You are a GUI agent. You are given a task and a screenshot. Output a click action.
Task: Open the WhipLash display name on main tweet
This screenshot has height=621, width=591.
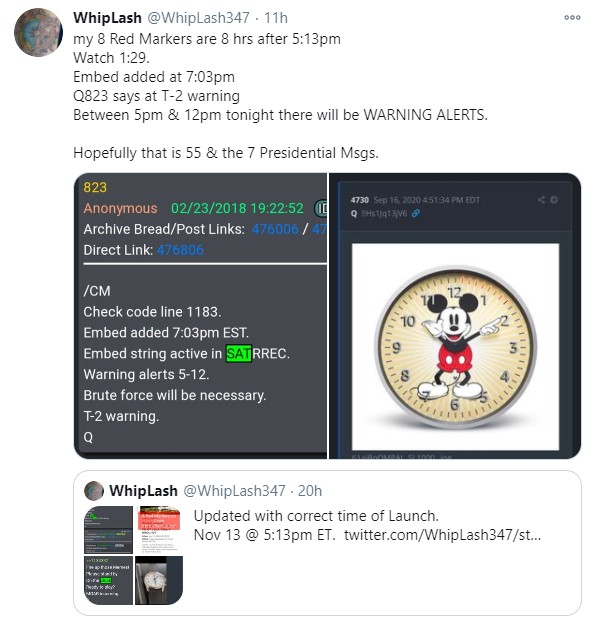click(x=107, y=18)
